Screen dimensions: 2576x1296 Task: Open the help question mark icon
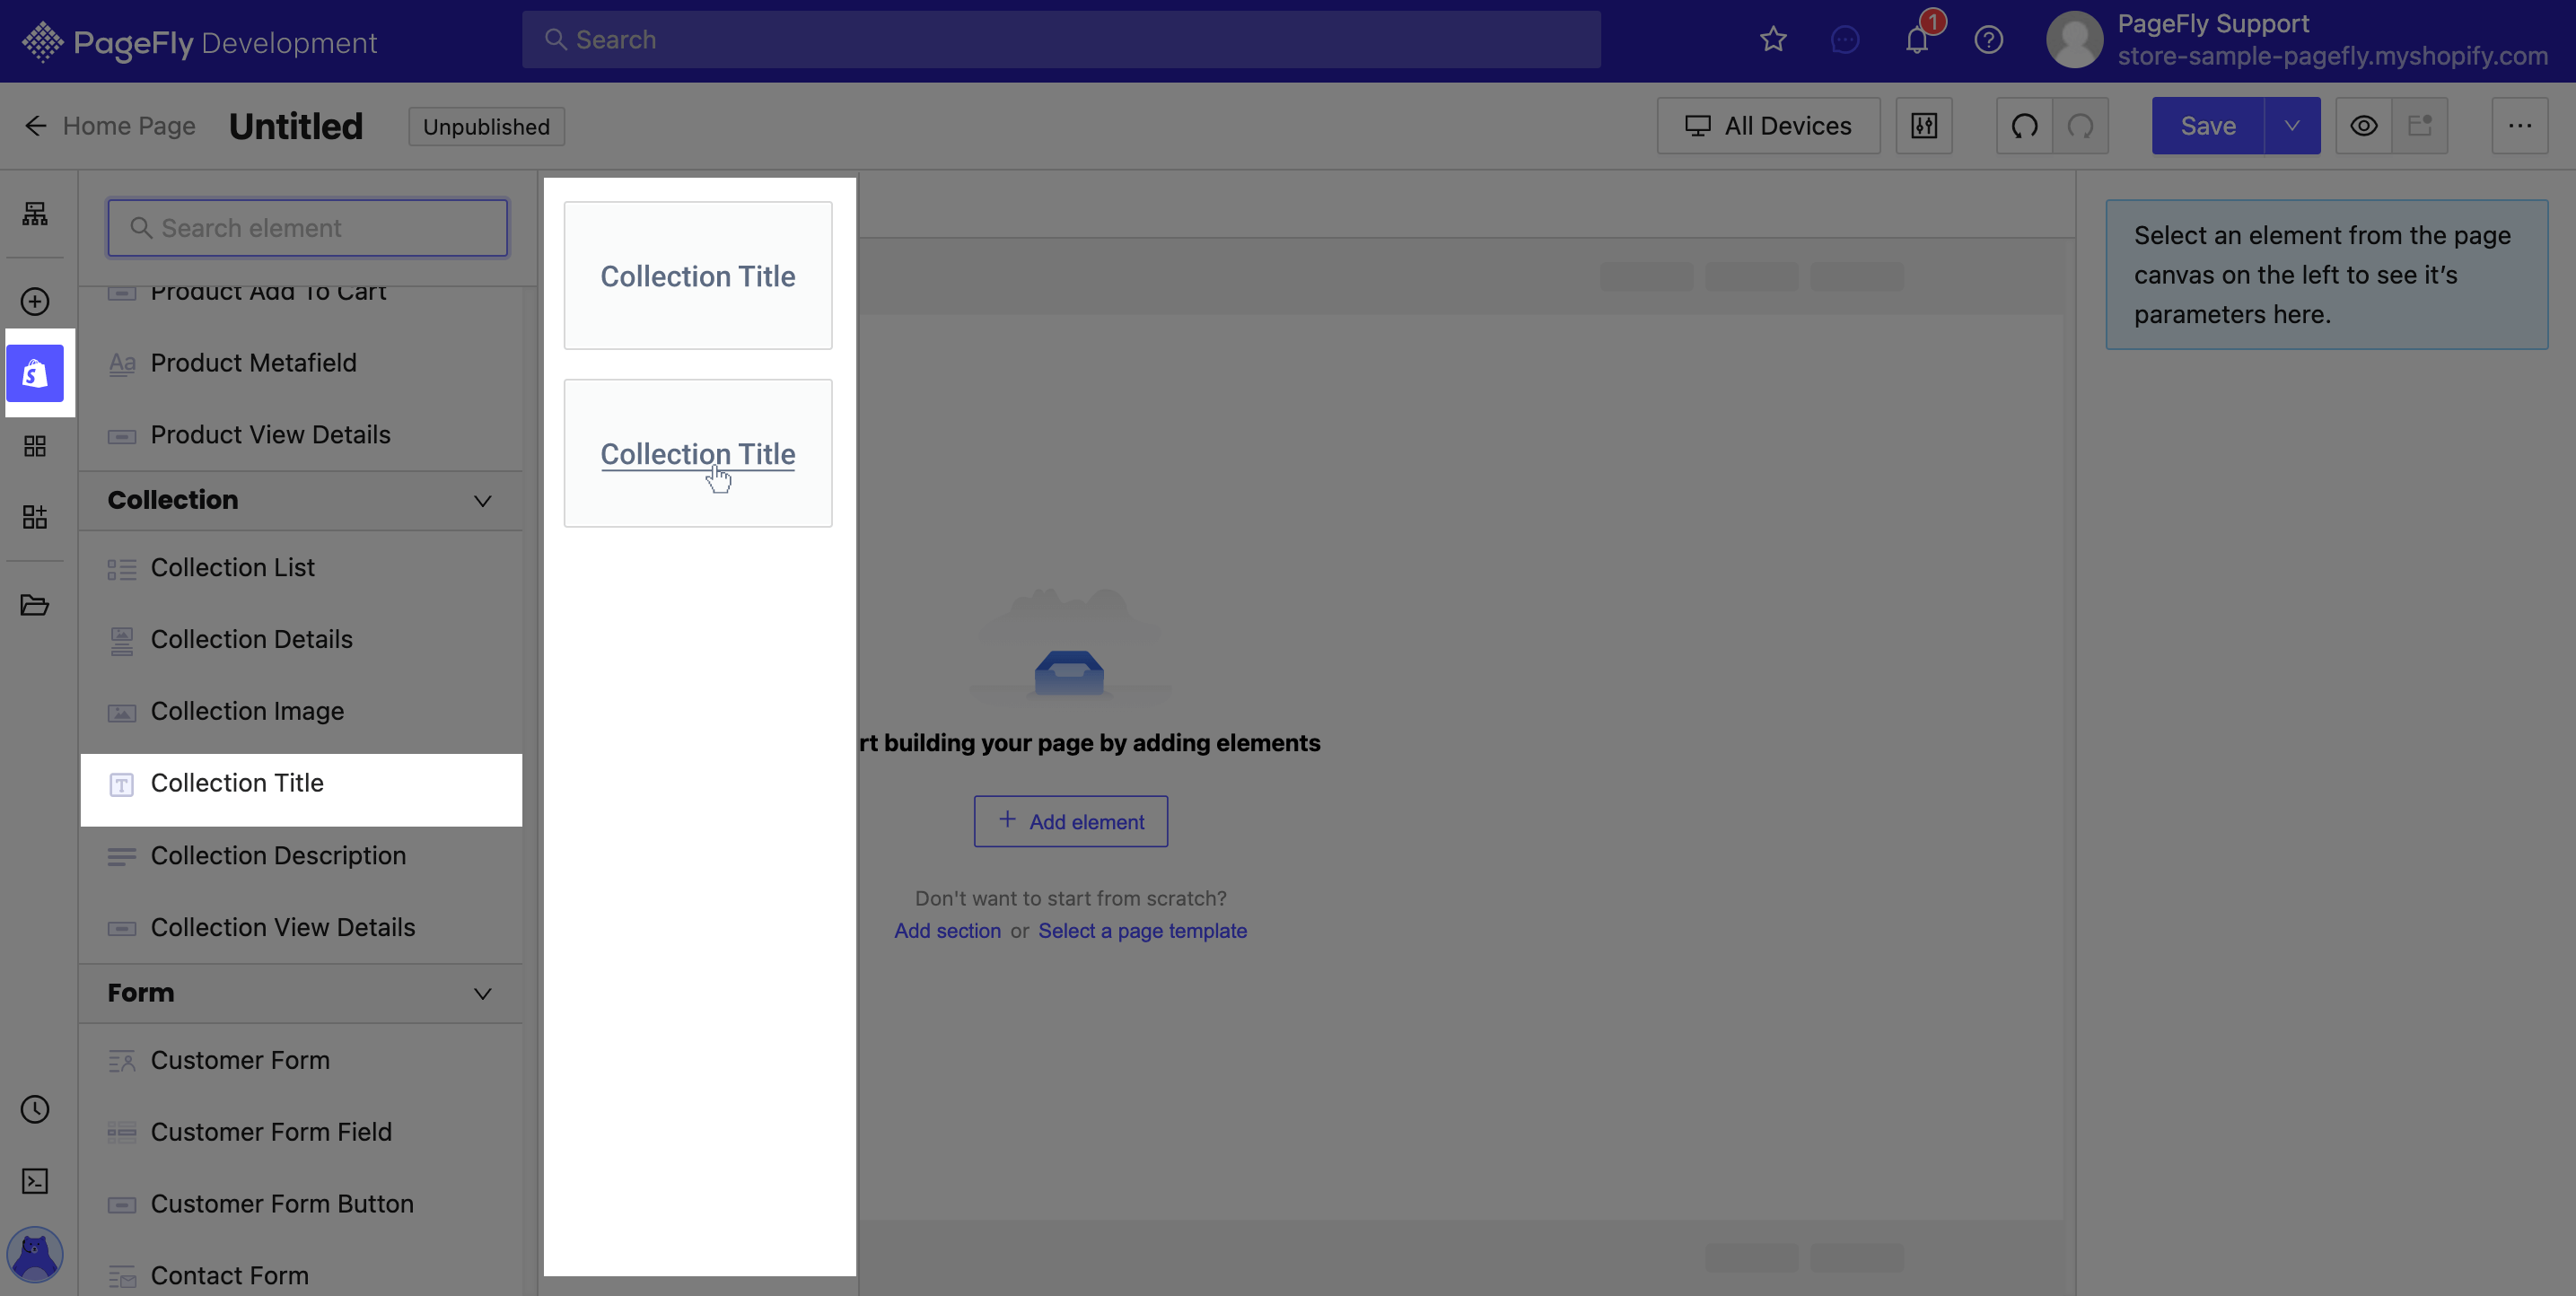click(x=1989, y=40)
